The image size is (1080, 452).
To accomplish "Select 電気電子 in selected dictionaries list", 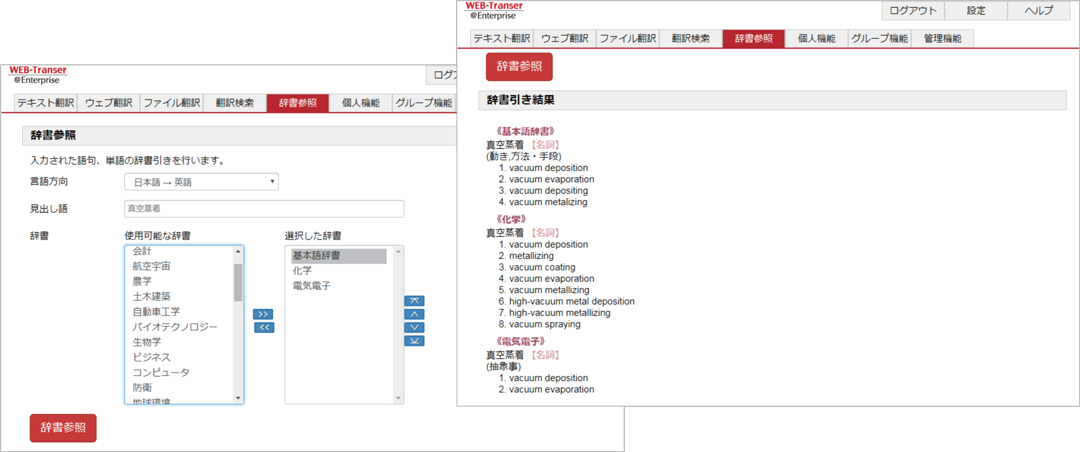I will 312,285.
